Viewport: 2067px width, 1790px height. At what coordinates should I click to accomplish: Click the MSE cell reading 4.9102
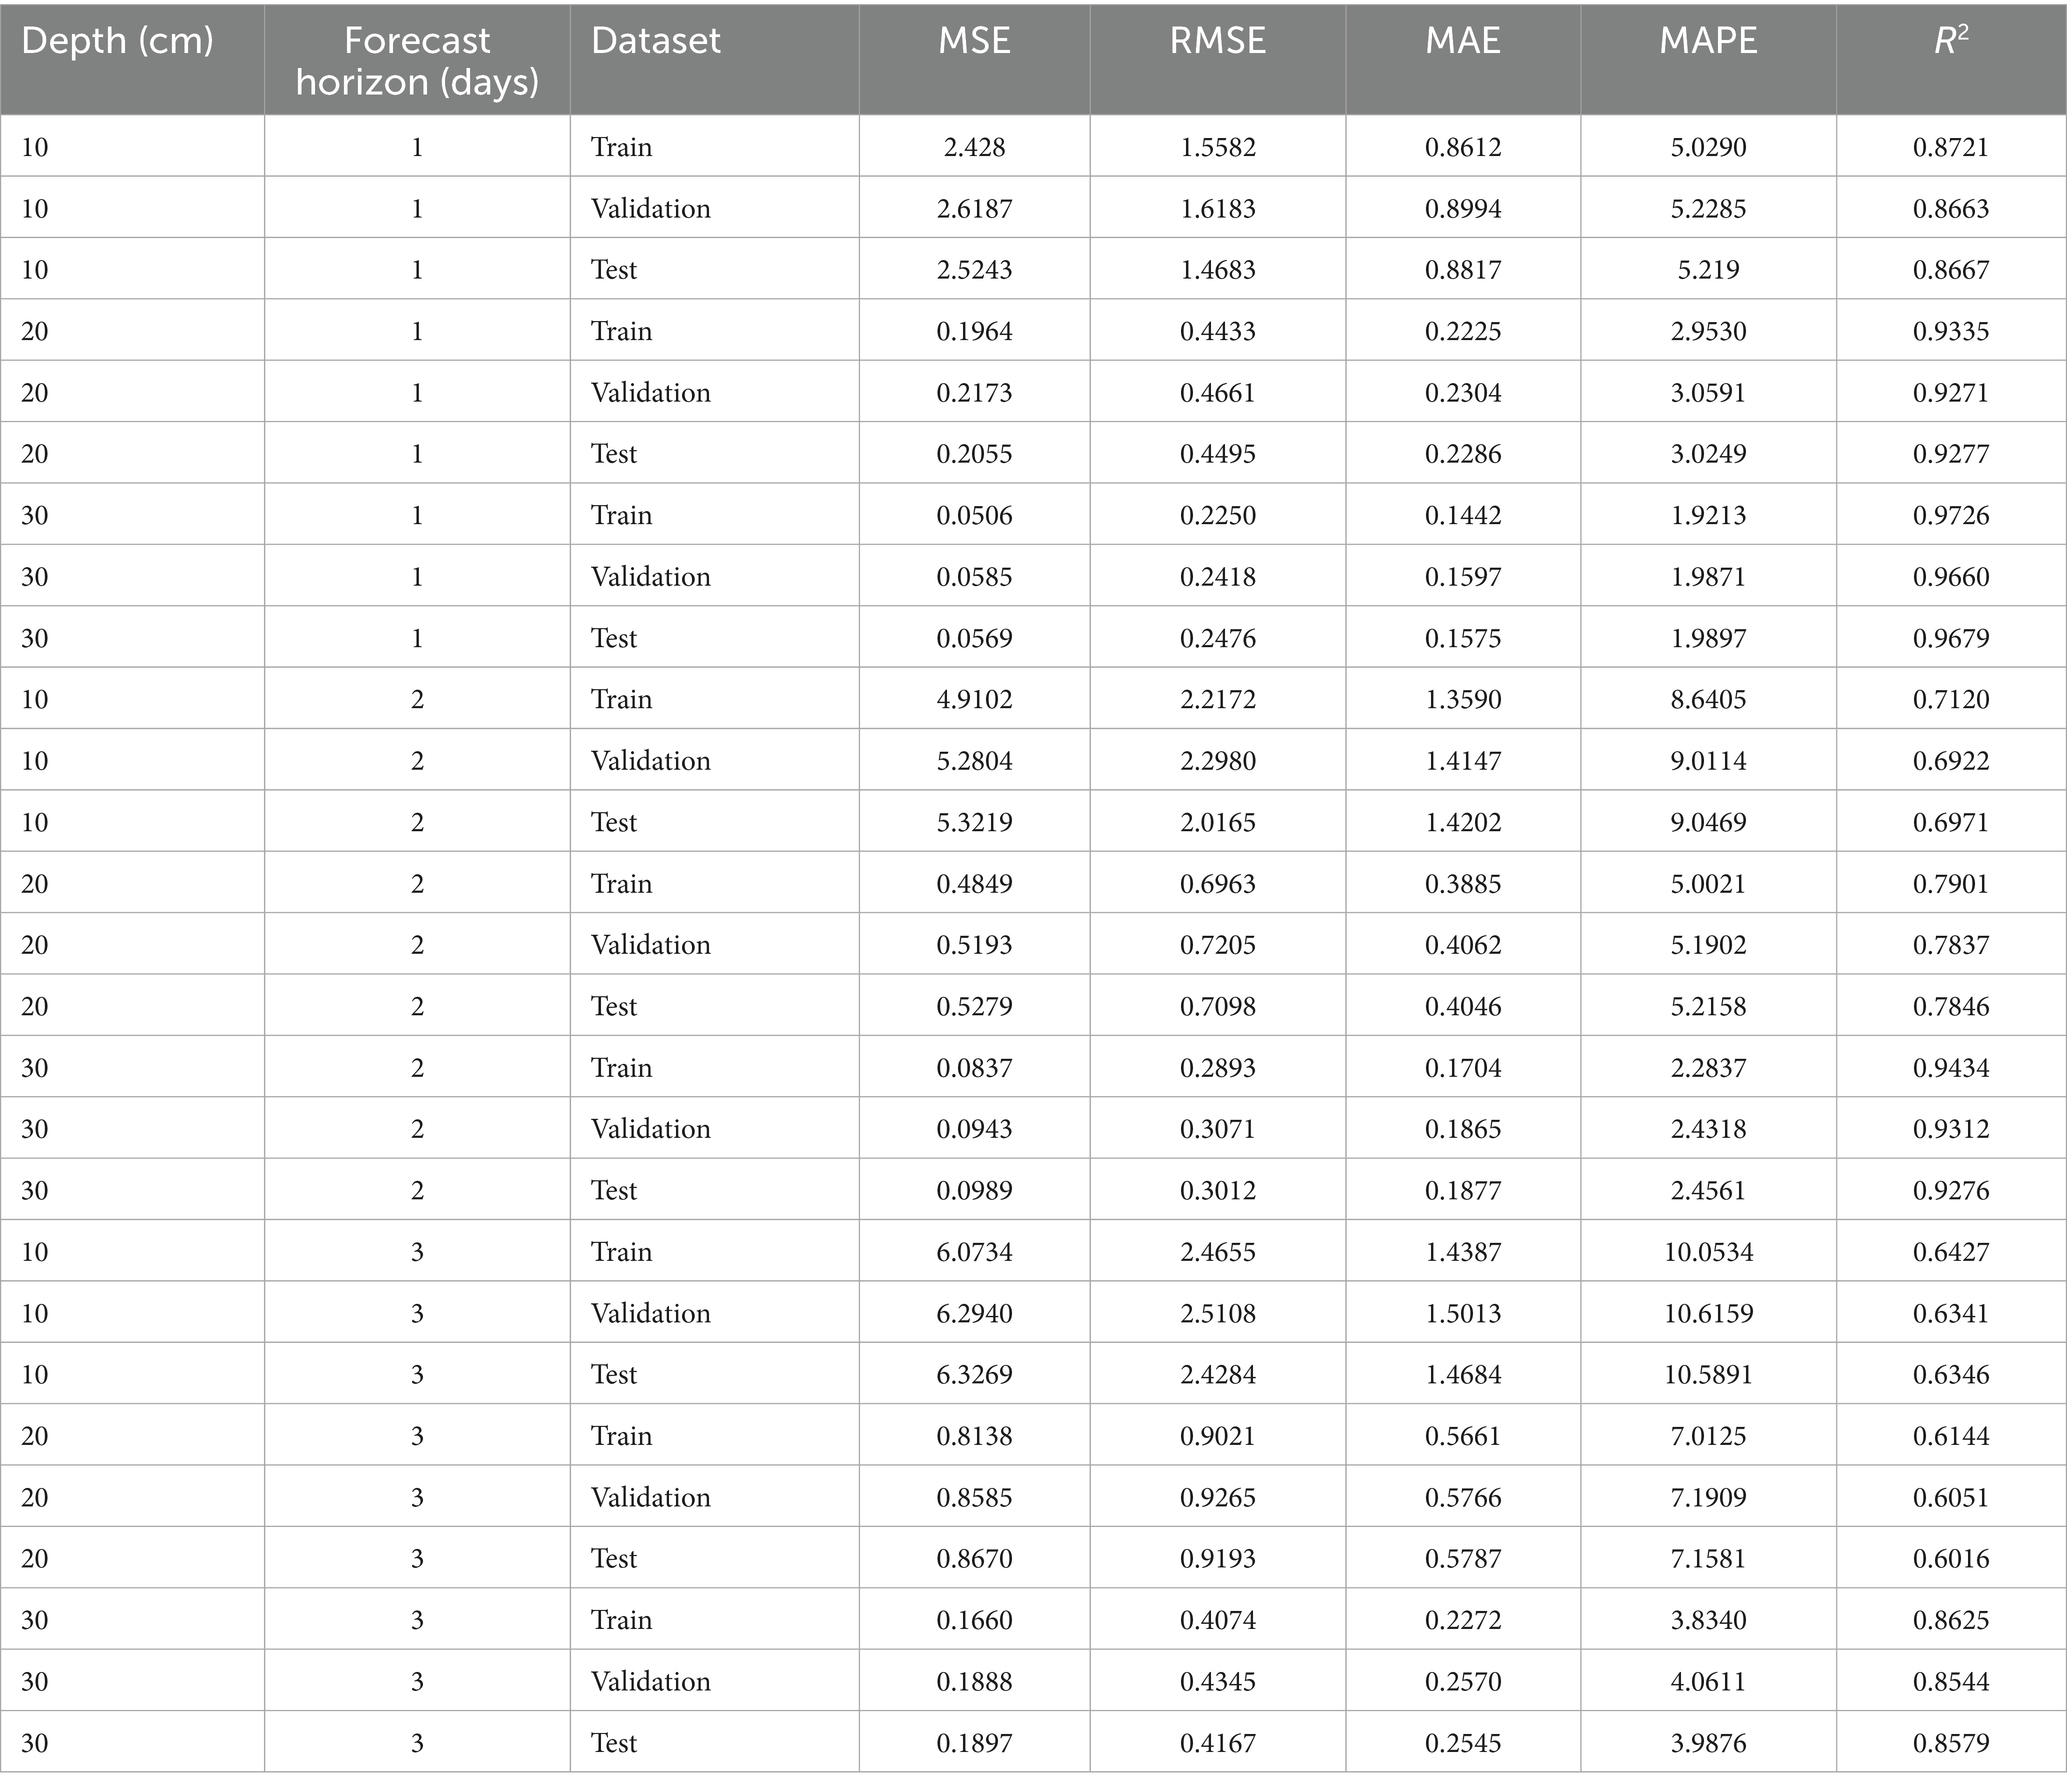click(x=974, y=699)
